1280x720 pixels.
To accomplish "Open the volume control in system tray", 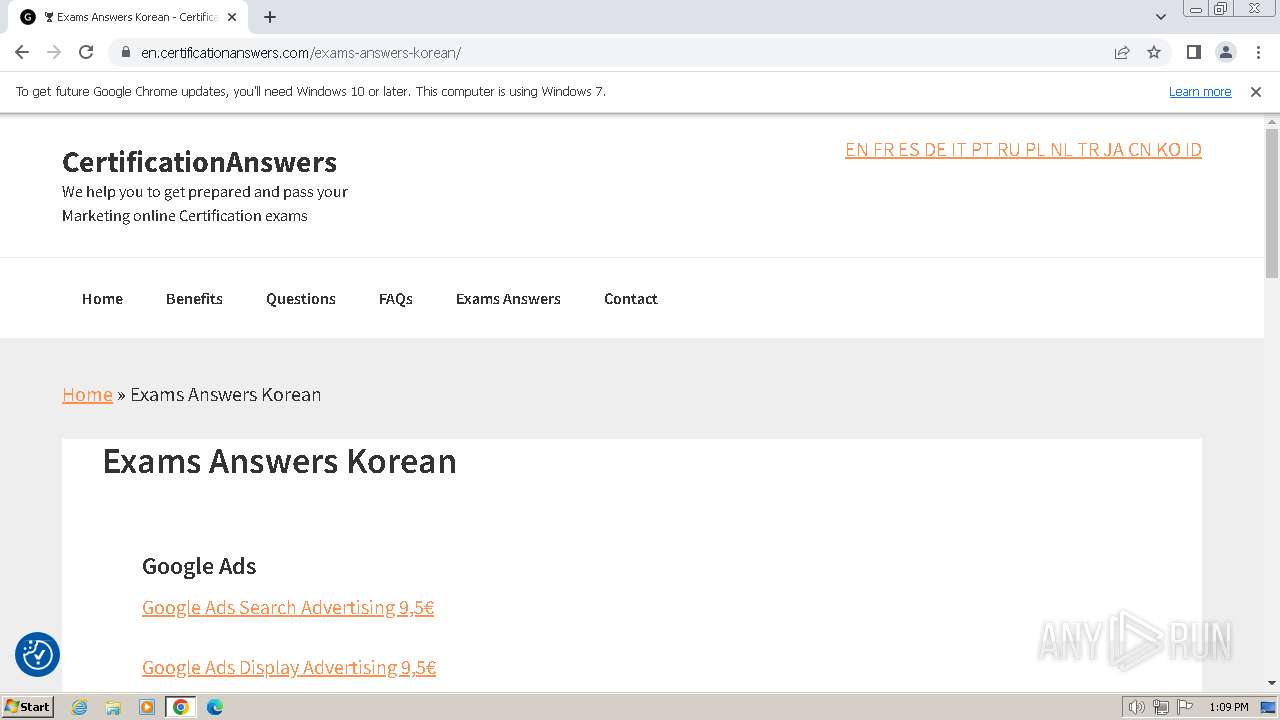I will 1136,707.
